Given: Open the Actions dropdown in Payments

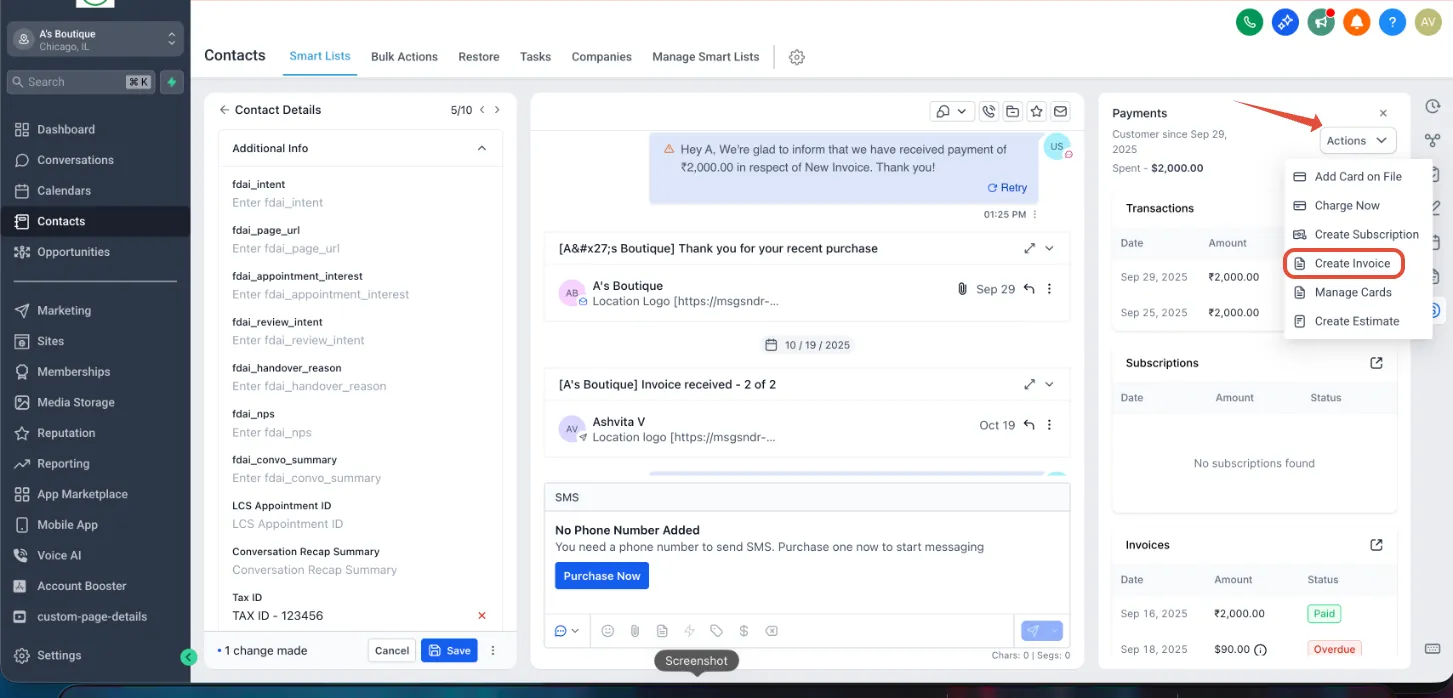Looking at the screenshot, I should [1357, 141].
